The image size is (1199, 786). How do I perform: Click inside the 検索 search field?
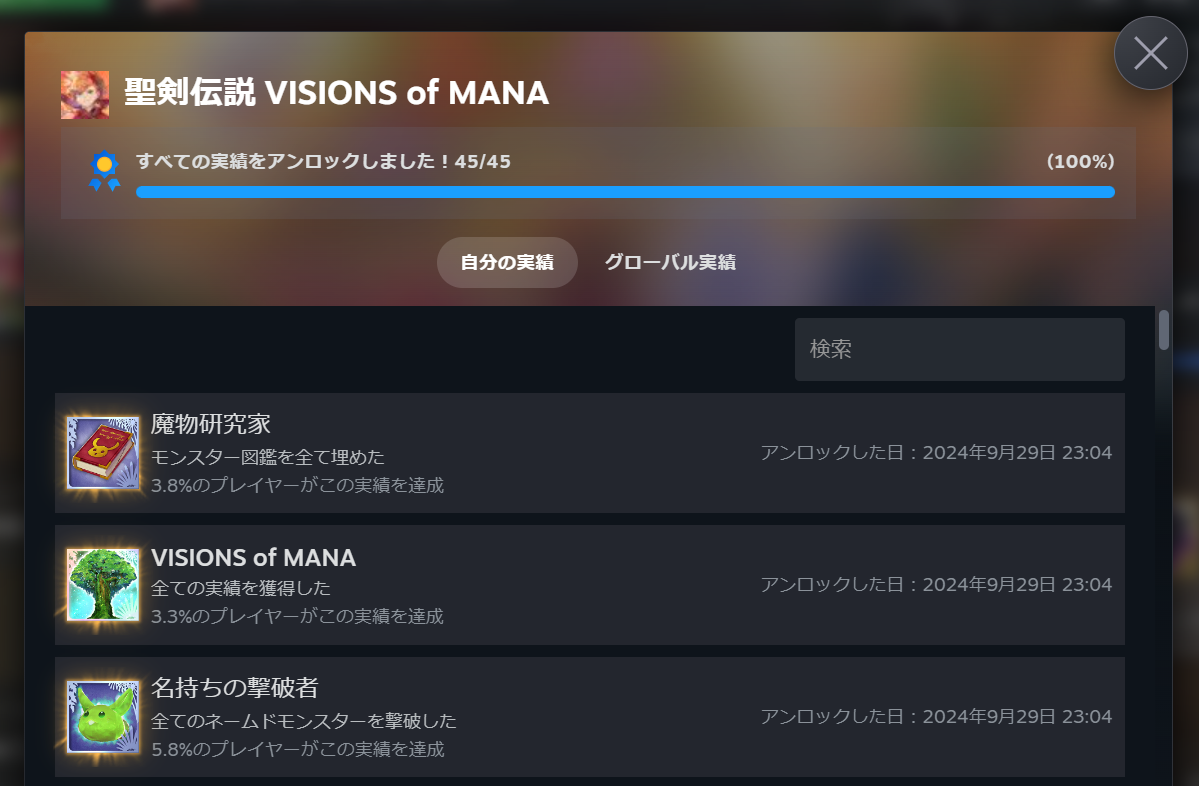coord(959,349)
